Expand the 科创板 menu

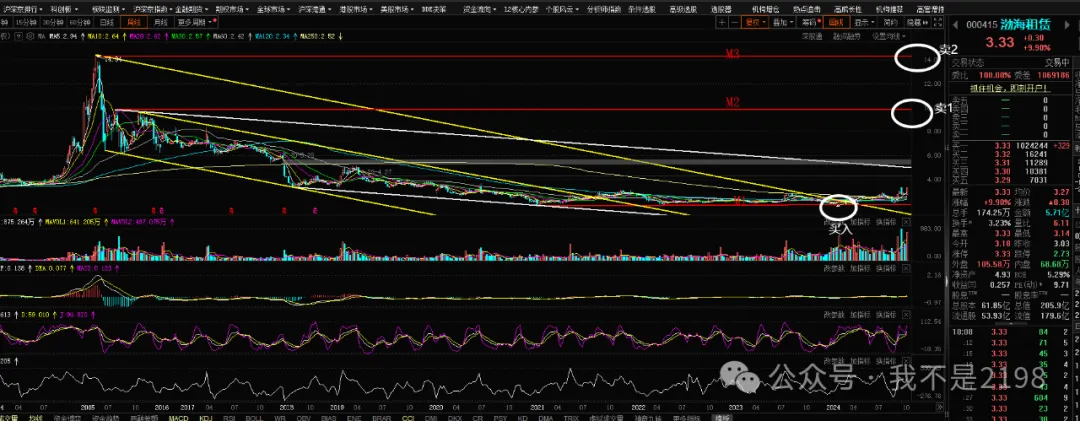[63, 10]
